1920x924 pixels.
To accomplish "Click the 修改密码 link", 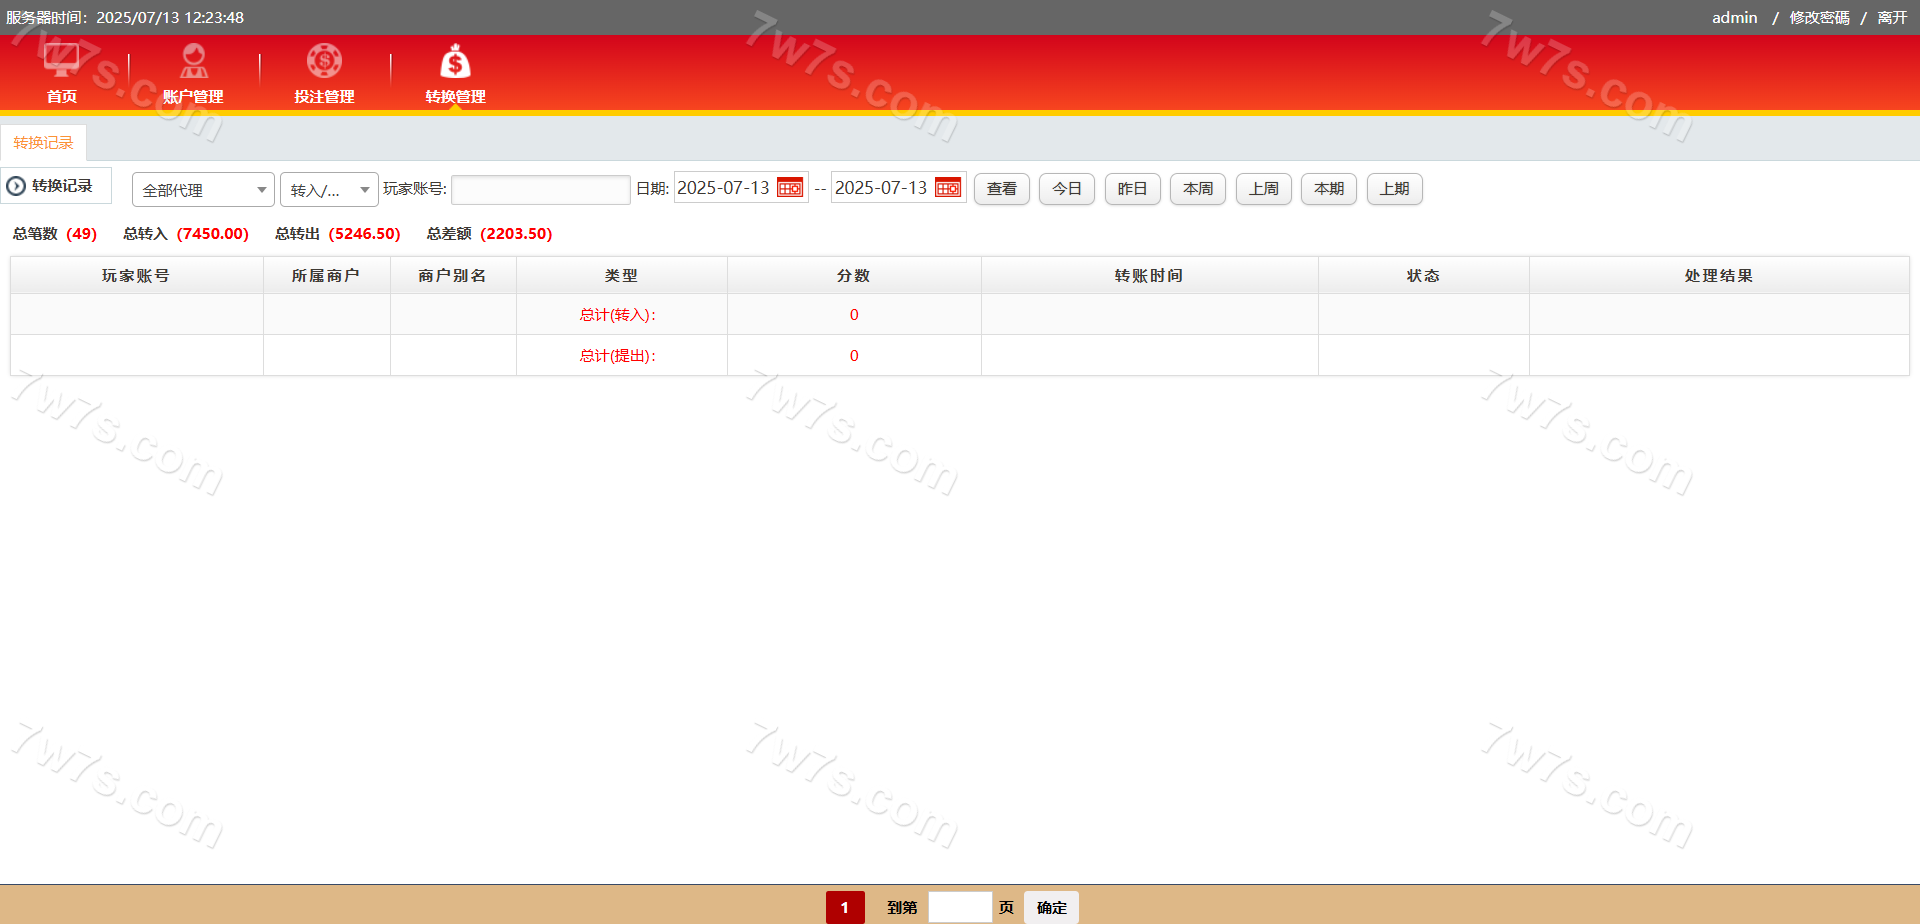I will (1819, 18).
